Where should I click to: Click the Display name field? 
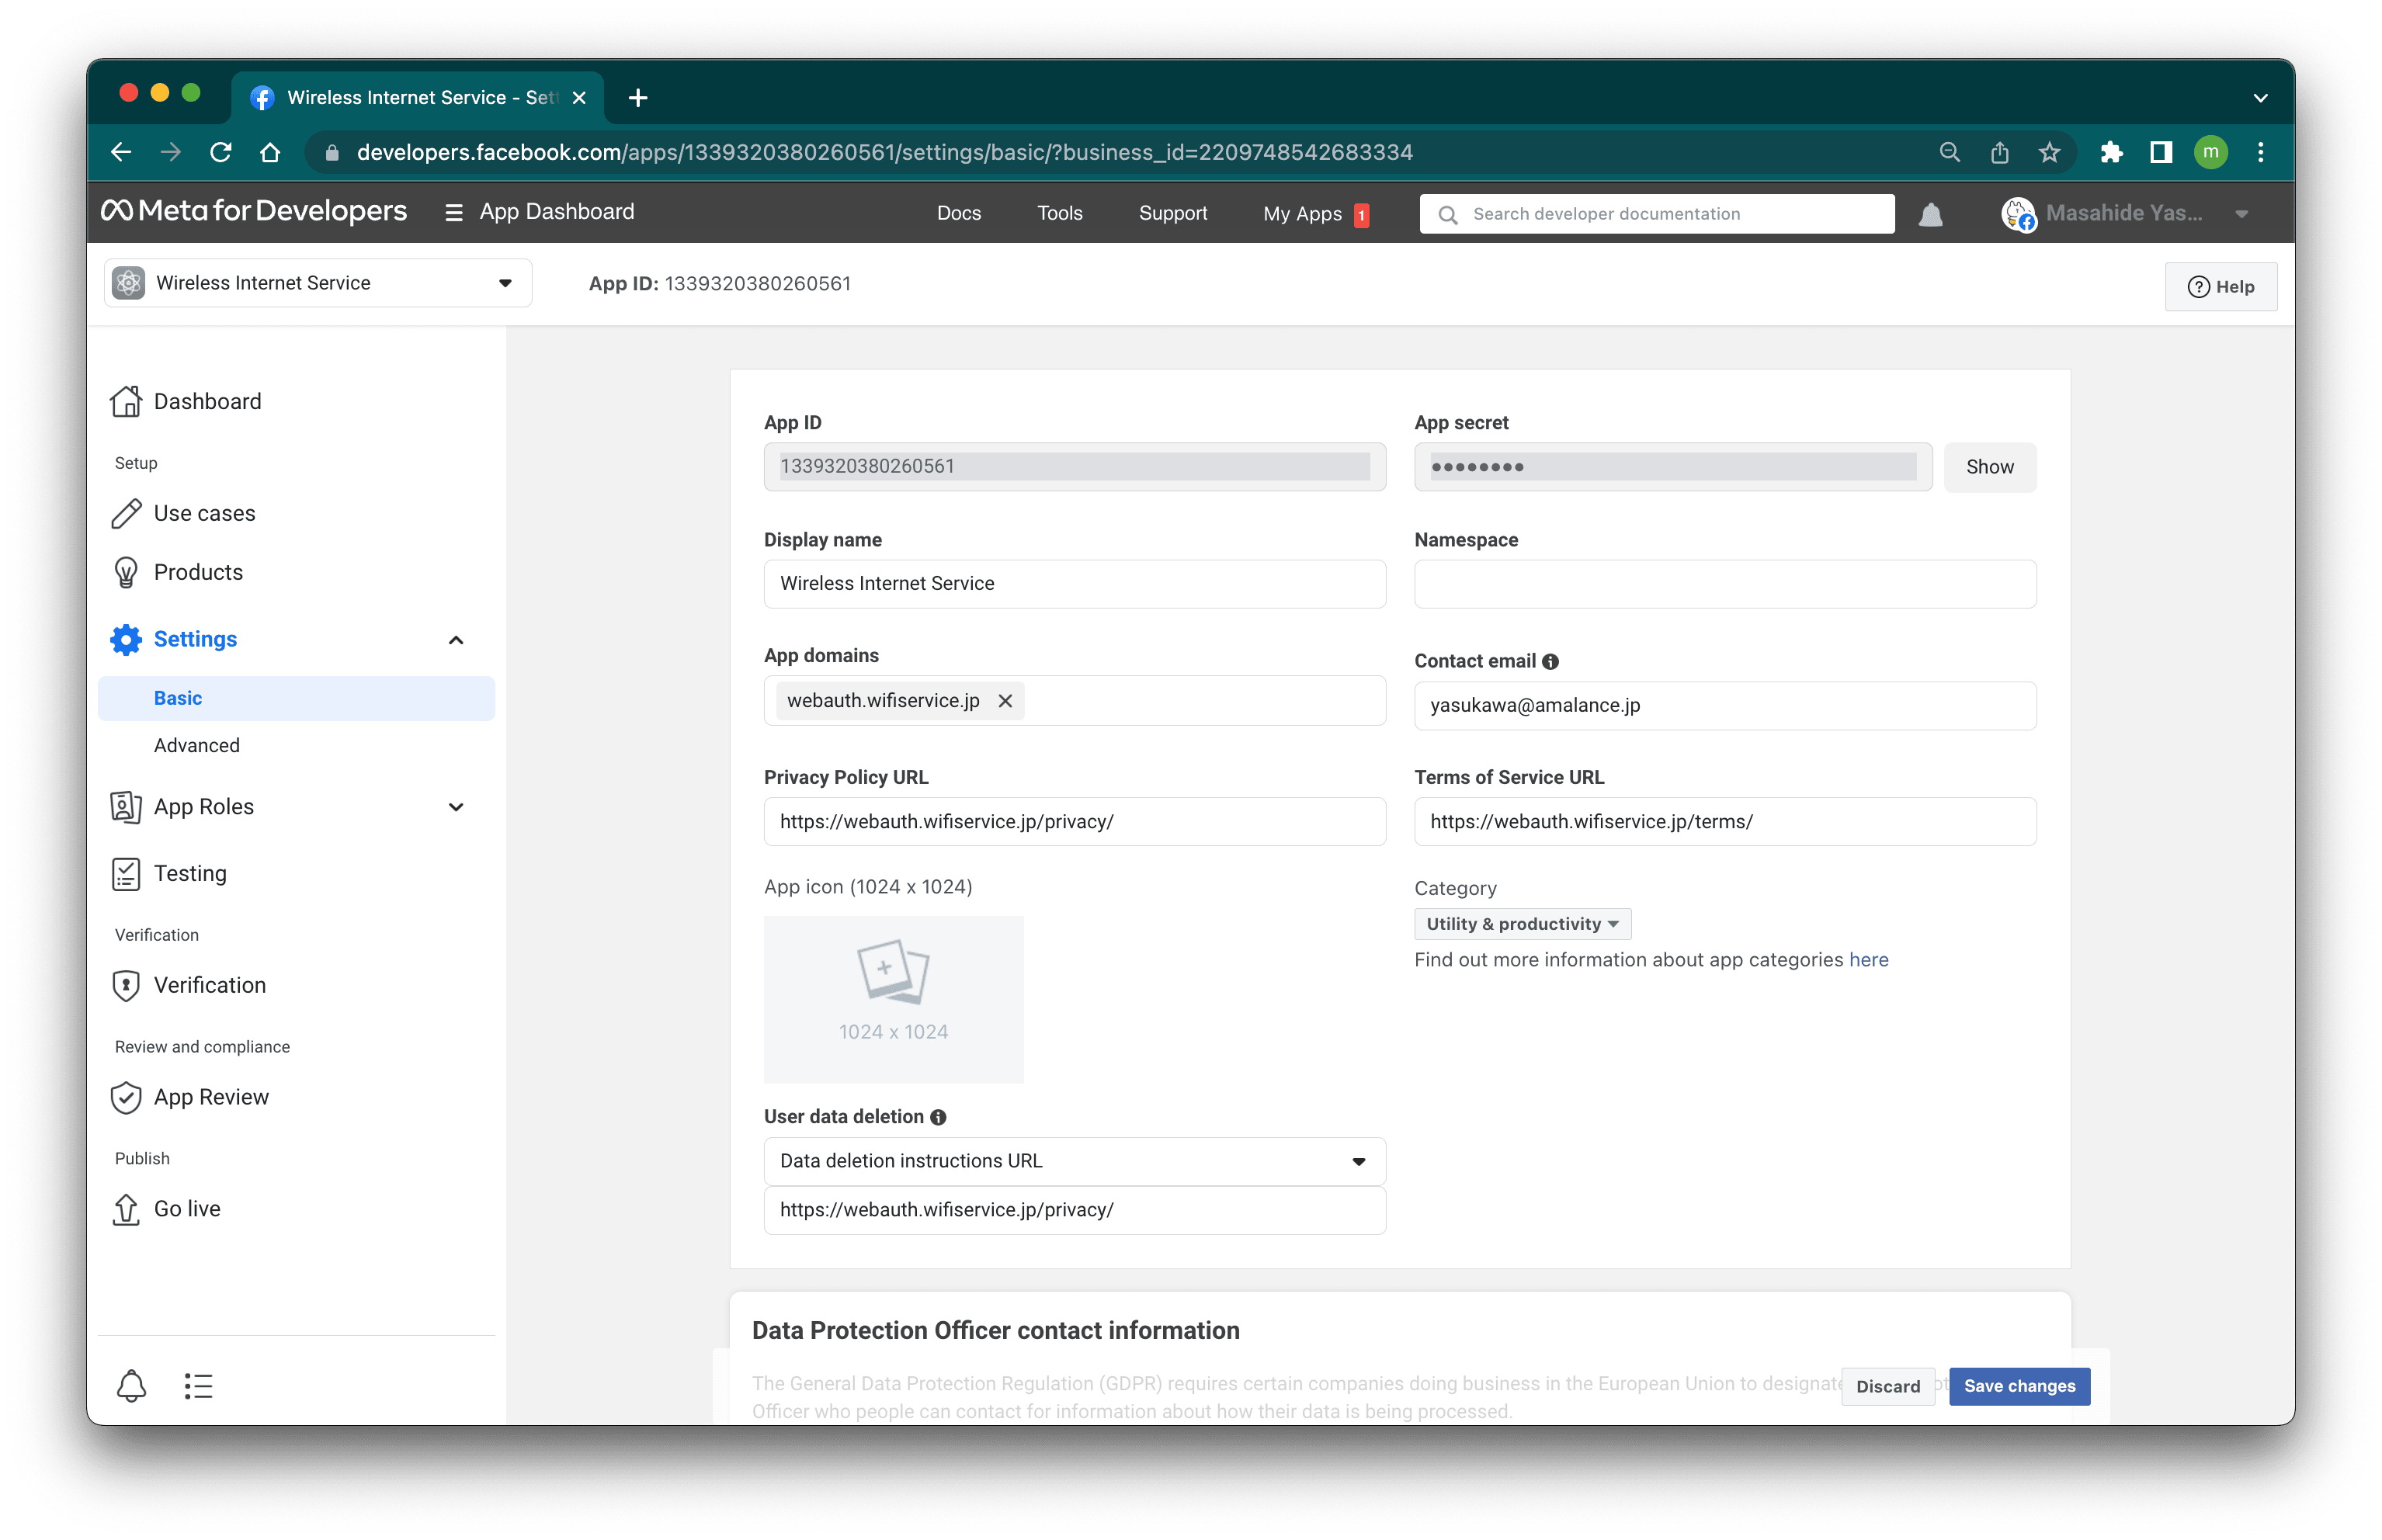[x=1074, y=583]
